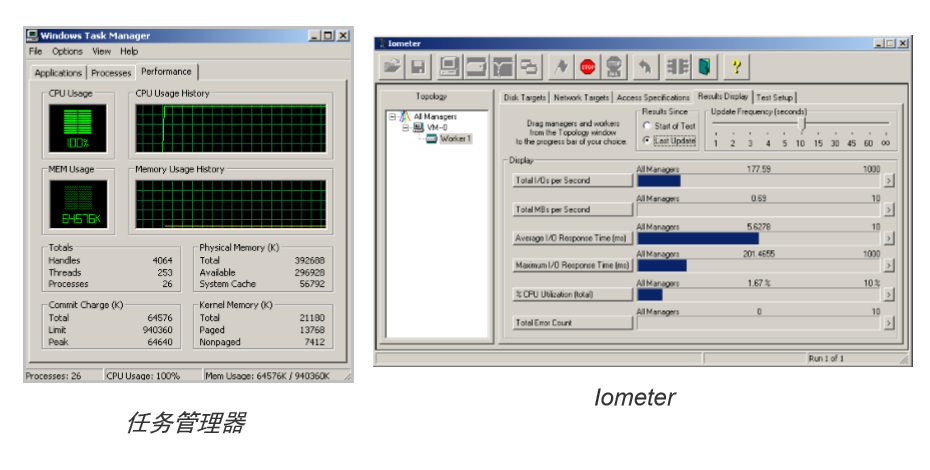
Task: Open arrow next to Maximum I/O Response Time bar
Action: click(x=888, y=265)
